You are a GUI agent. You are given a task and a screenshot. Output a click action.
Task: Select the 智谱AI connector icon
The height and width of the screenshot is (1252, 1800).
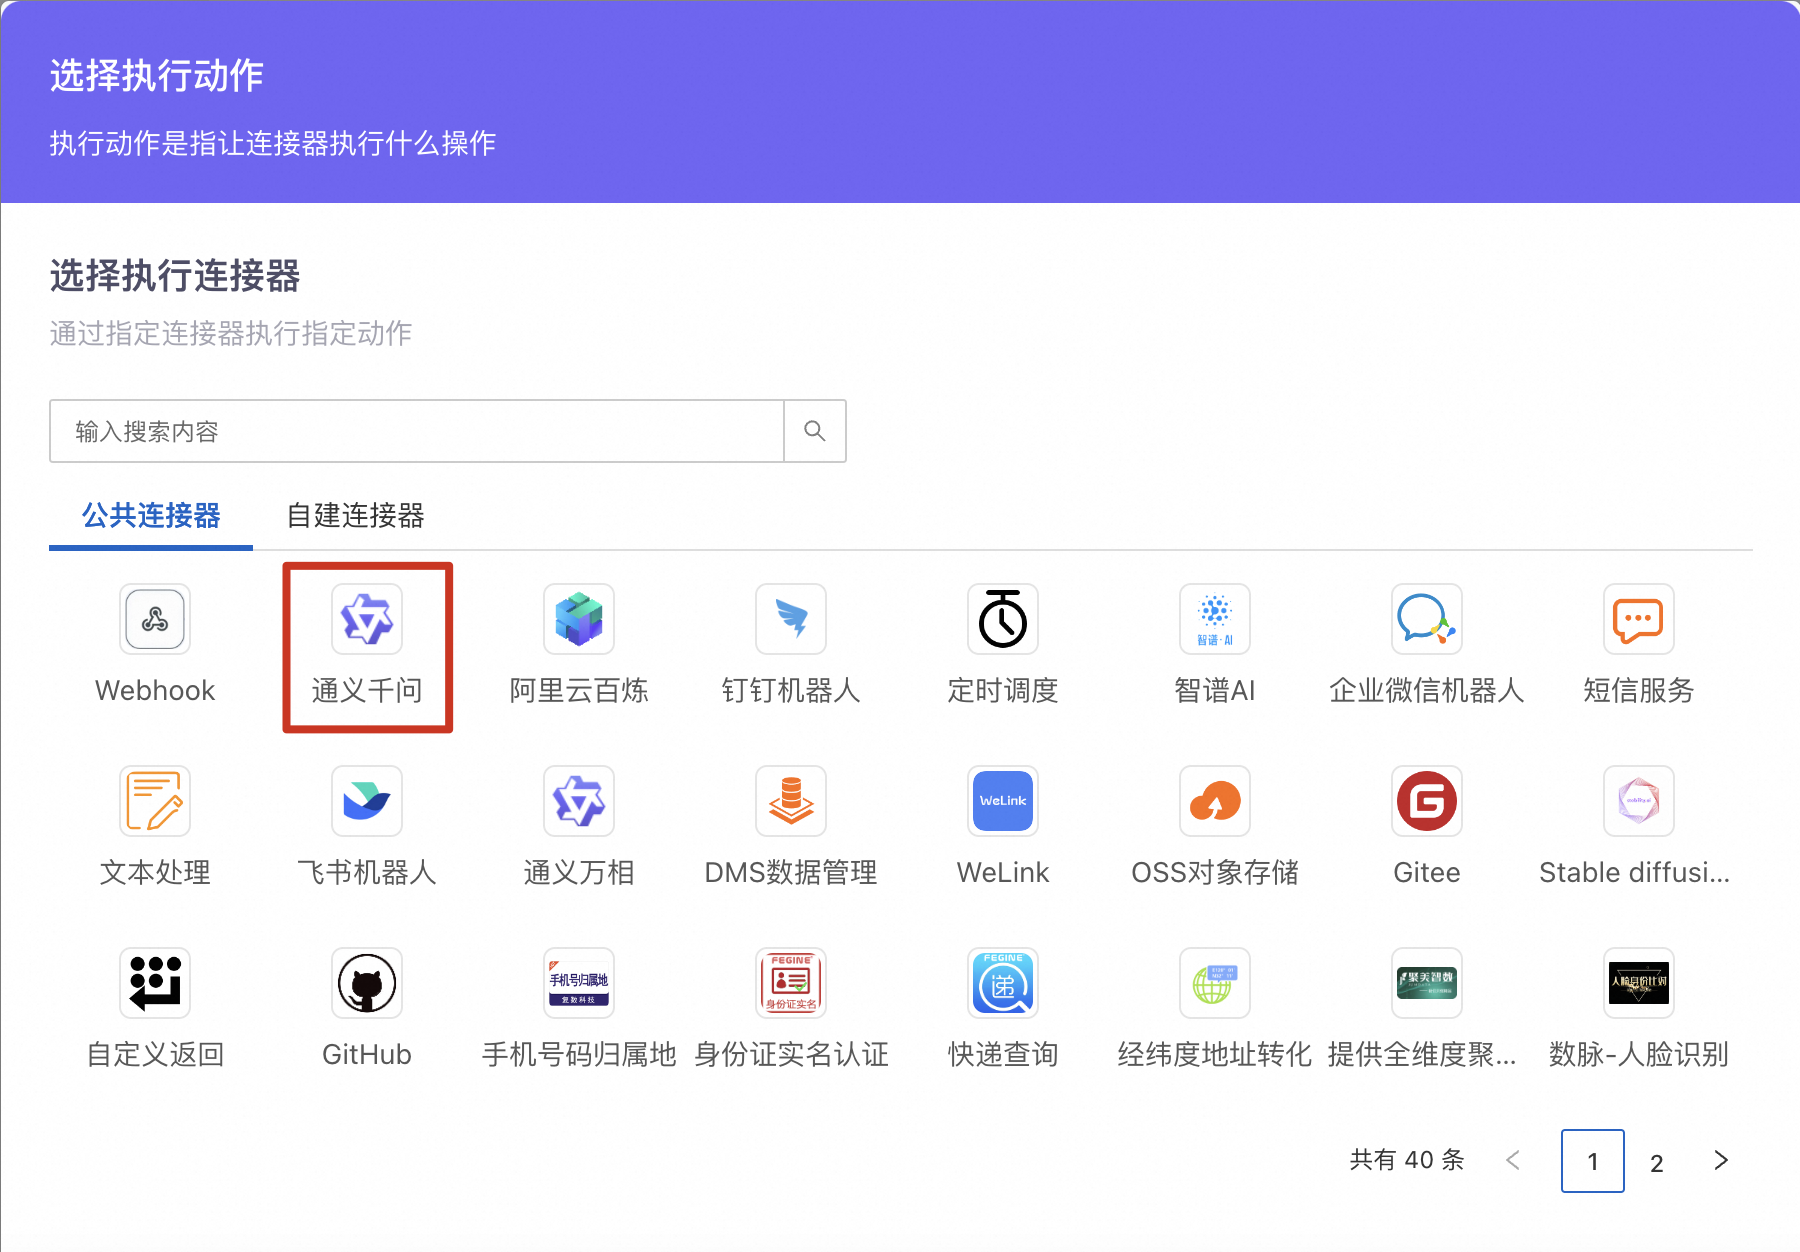(x=1215, y=619)
